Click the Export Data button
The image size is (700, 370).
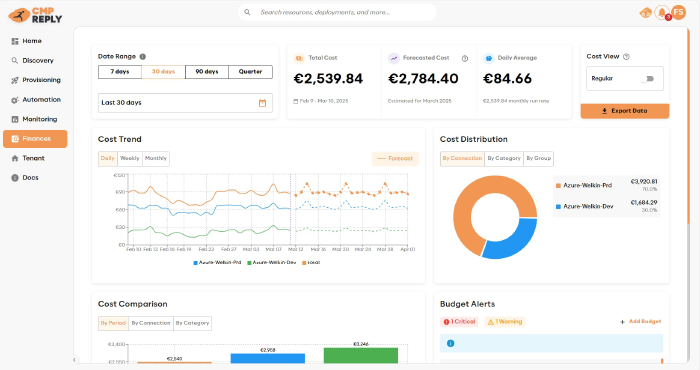[625, 111]
